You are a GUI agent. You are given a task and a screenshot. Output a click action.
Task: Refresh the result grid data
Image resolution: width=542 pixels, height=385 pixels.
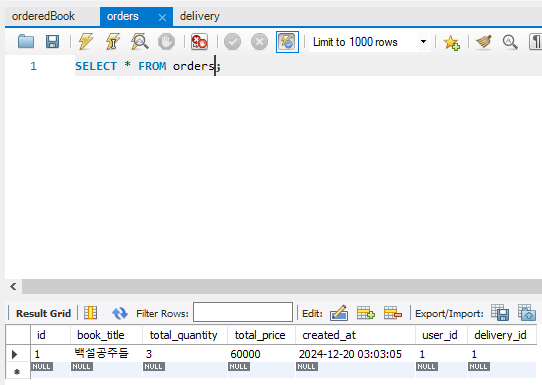(120, 313)
